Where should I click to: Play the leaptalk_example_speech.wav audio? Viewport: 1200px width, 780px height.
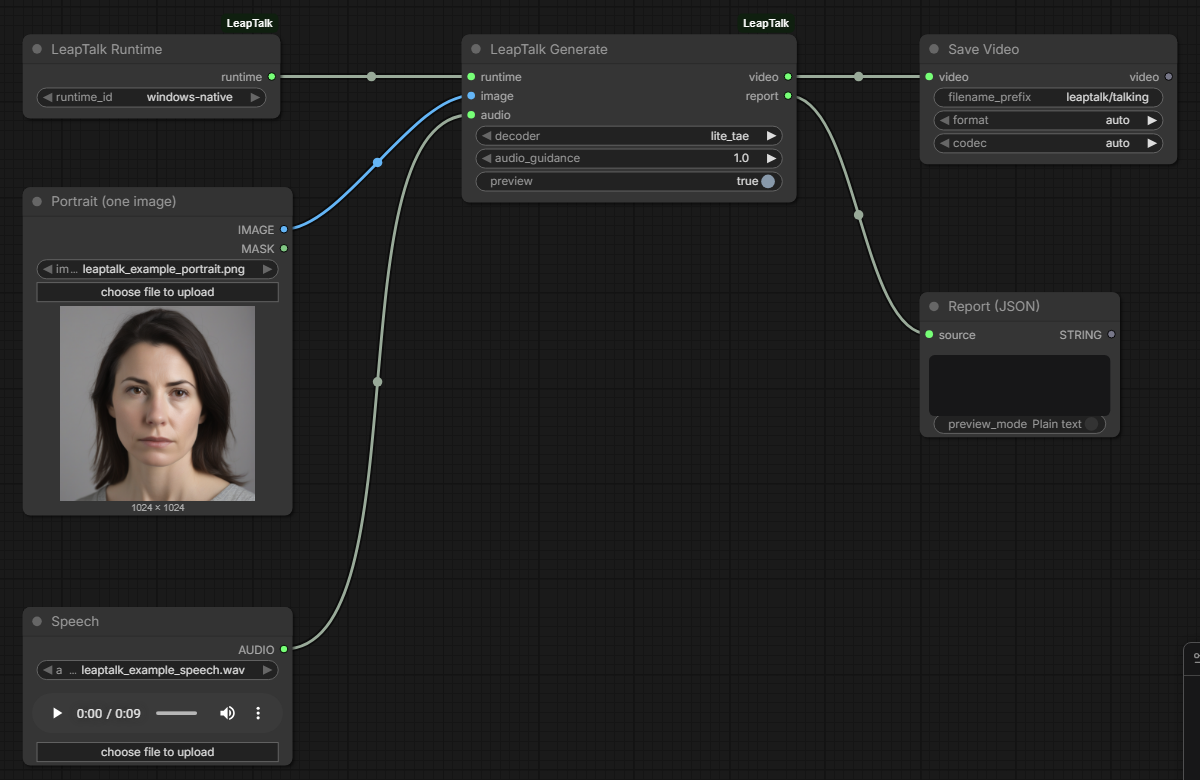coord(57,713)
